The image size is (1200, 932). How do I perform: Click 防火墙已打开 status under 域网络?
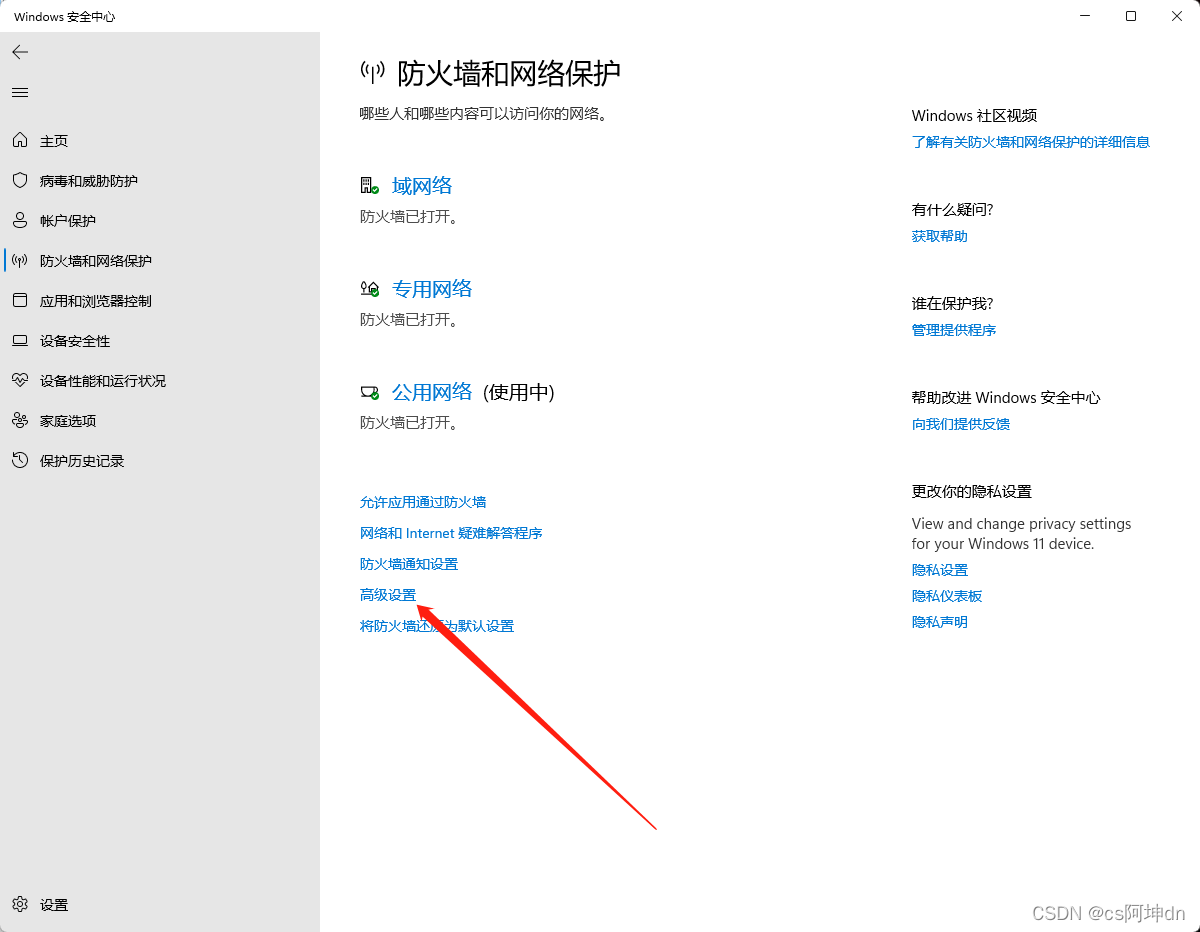(x=409, y=217)
